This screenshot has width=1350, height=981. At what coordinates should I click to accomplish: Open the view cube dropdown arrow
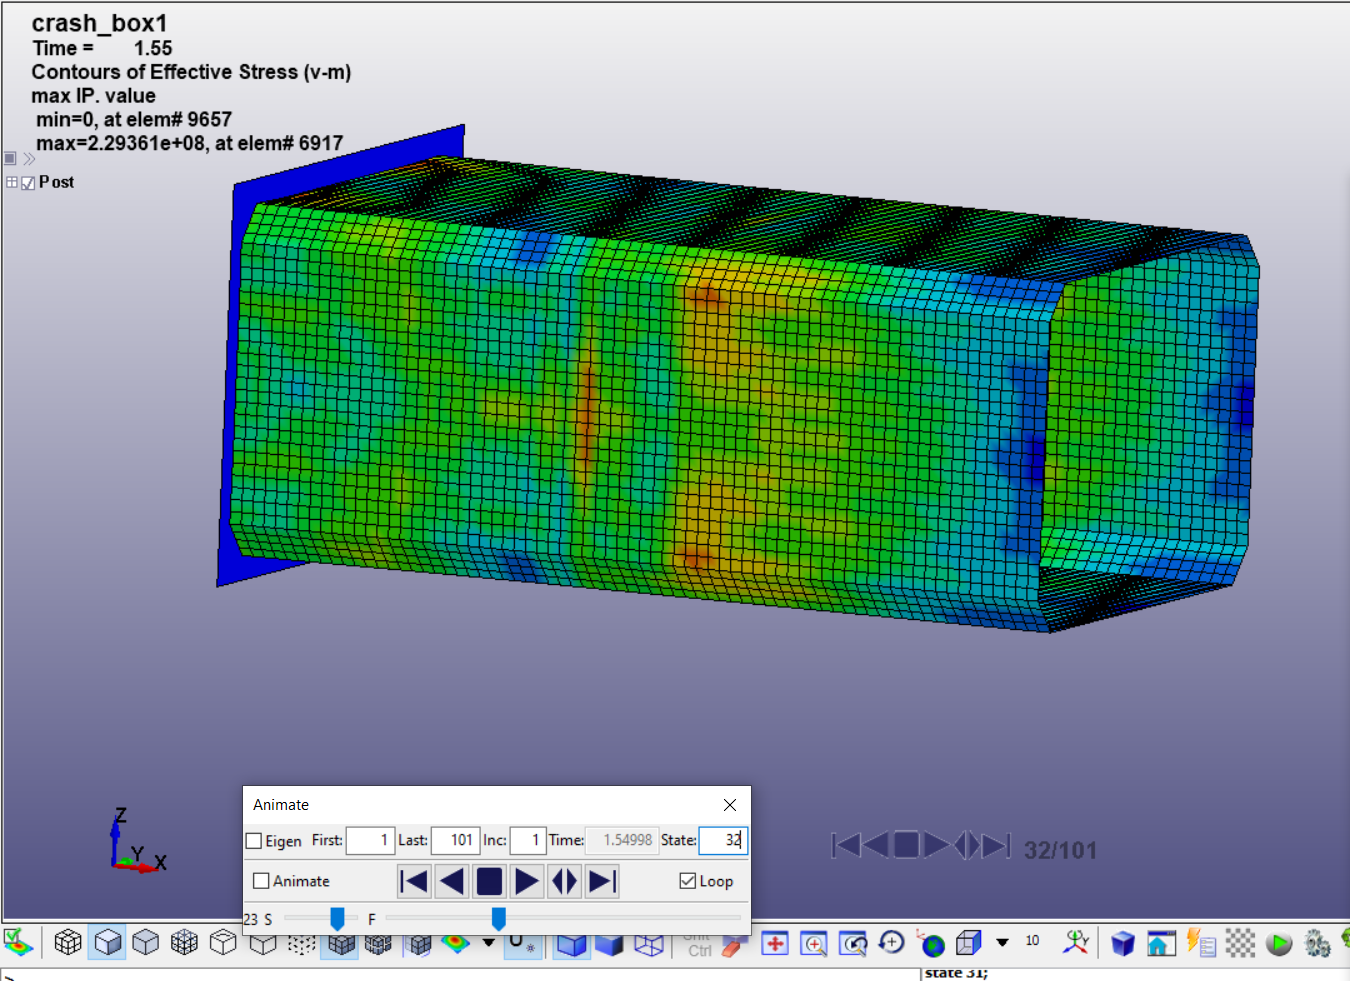[1002, 942]
